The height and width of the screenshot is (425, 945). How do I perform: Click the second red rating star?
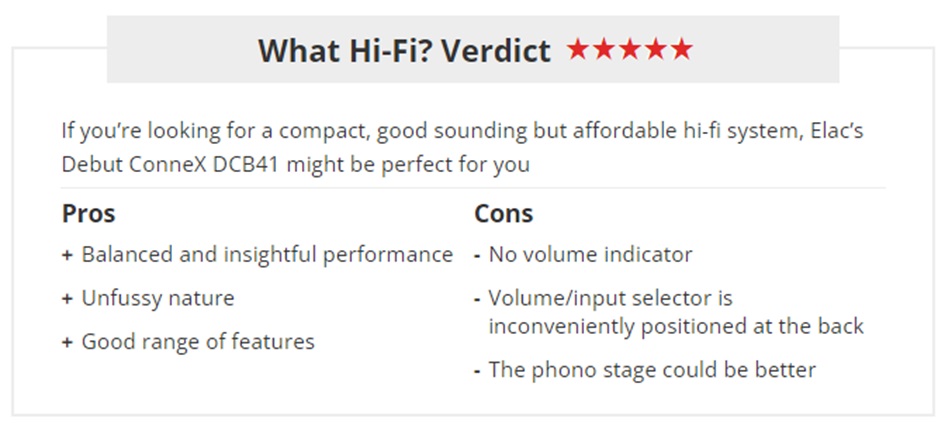pyautogui.click(x=604, y=49)
